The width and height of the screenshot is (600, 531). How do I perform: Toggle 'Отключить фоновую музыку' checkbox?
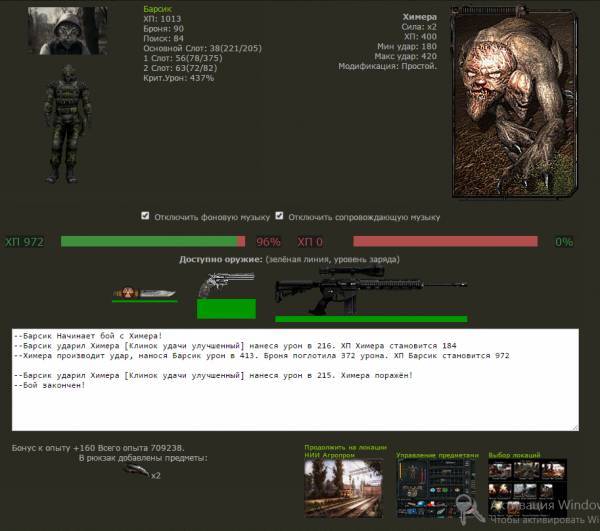click(x=146, y=215)
